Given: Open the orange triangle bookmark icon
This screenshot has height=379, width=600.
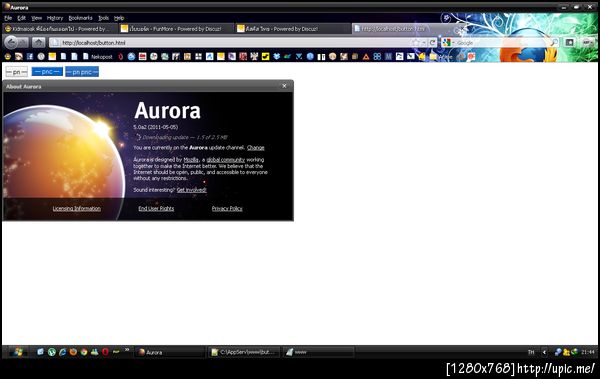Looking at the screenshot, I should 366,57.
